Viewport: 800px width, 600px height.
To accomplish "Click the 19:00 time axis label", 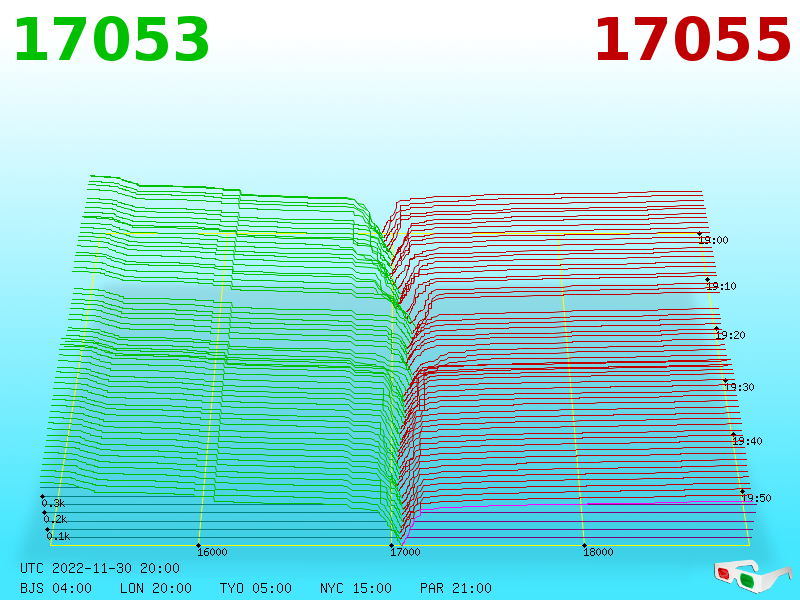I will pyautogui.click(x=713, y=240).
